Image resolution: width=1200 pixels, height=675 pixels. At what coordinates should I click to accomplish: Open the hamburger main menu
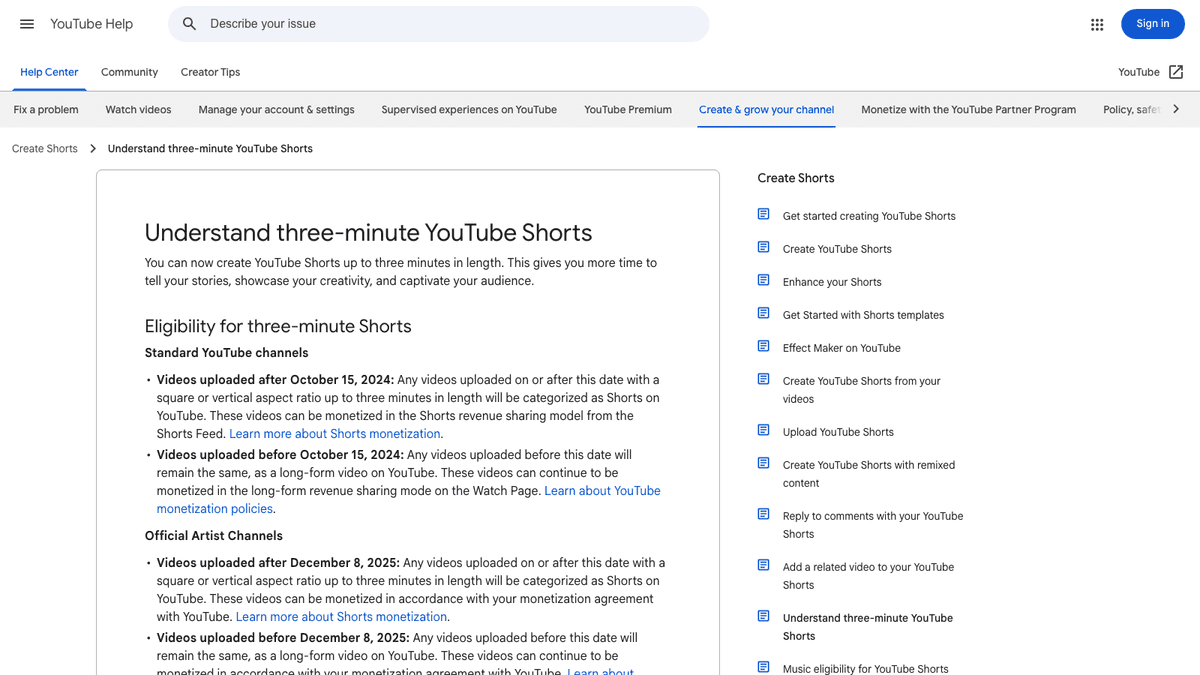point(27,24)
